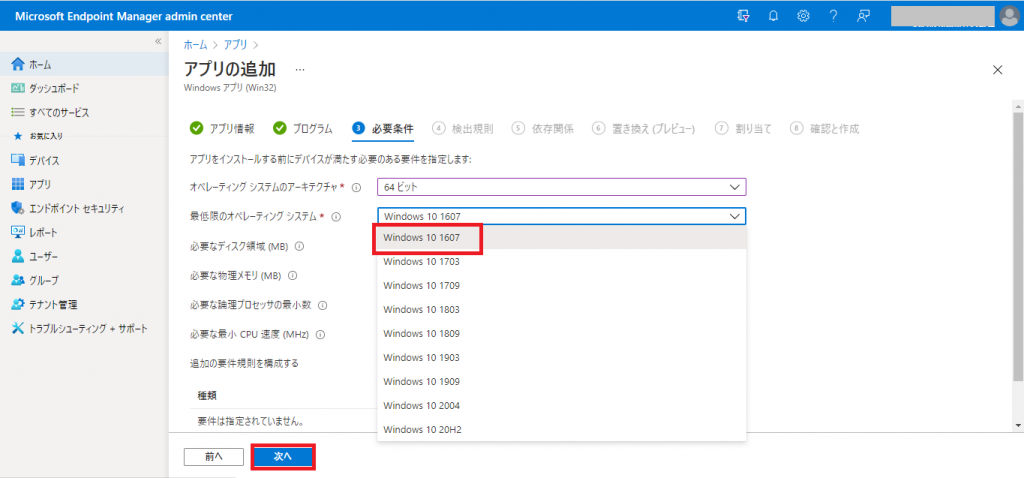Select Windows 10 1909 from the list
The width and height of the screenshot is (1024, 478).
[x=562, y=381]
